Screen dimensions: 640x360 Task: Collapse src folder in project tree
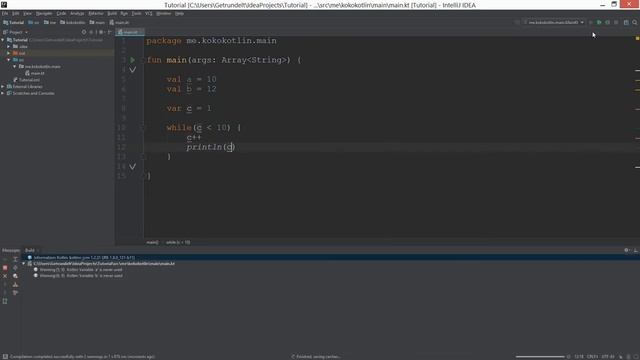[x=9, y=60]
